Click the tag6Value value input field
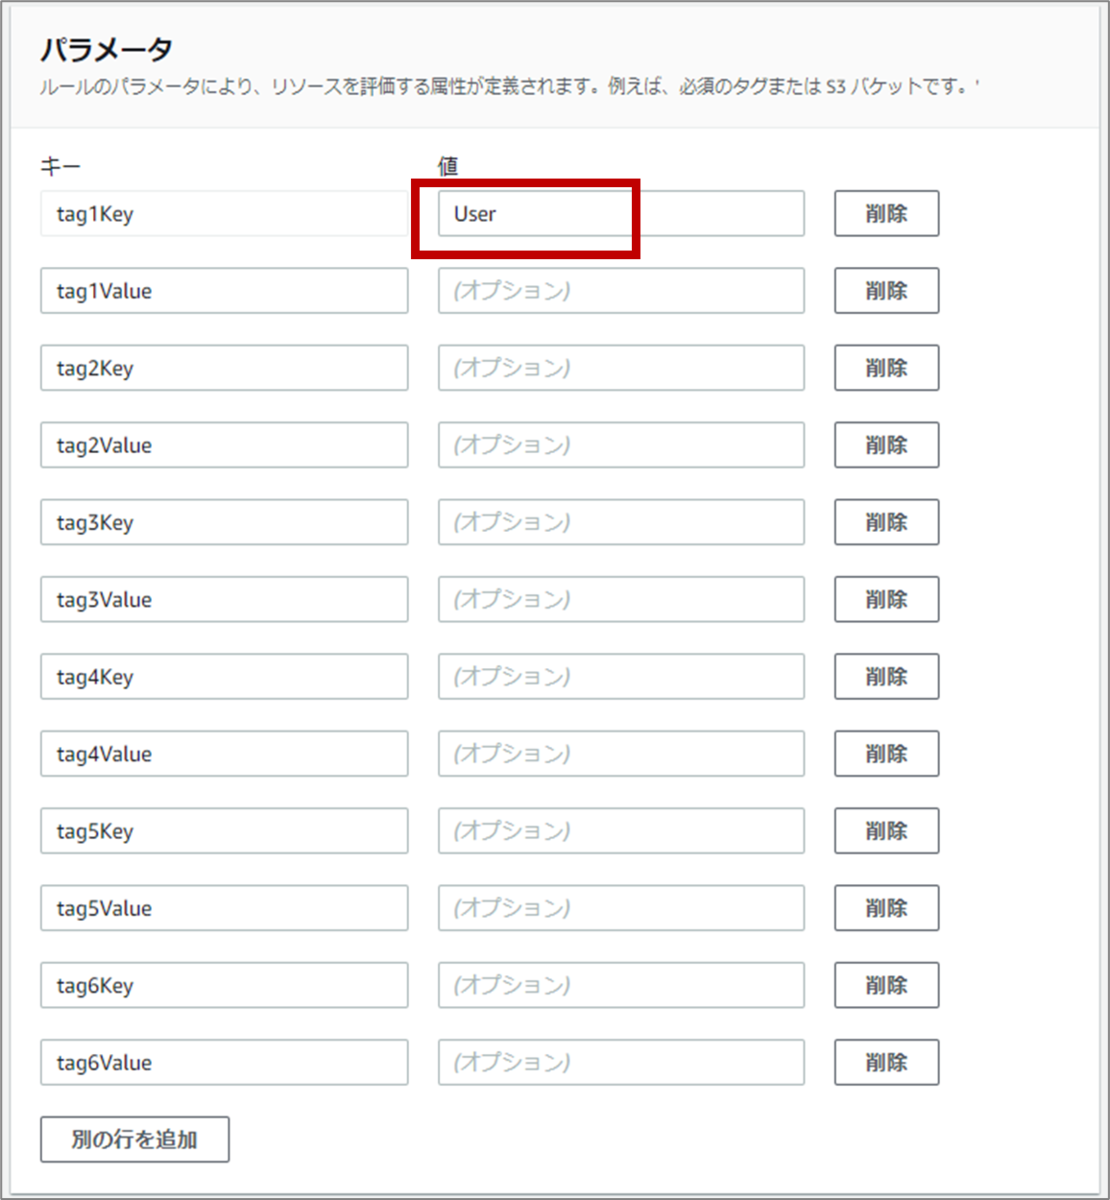 click(621, 1062)
